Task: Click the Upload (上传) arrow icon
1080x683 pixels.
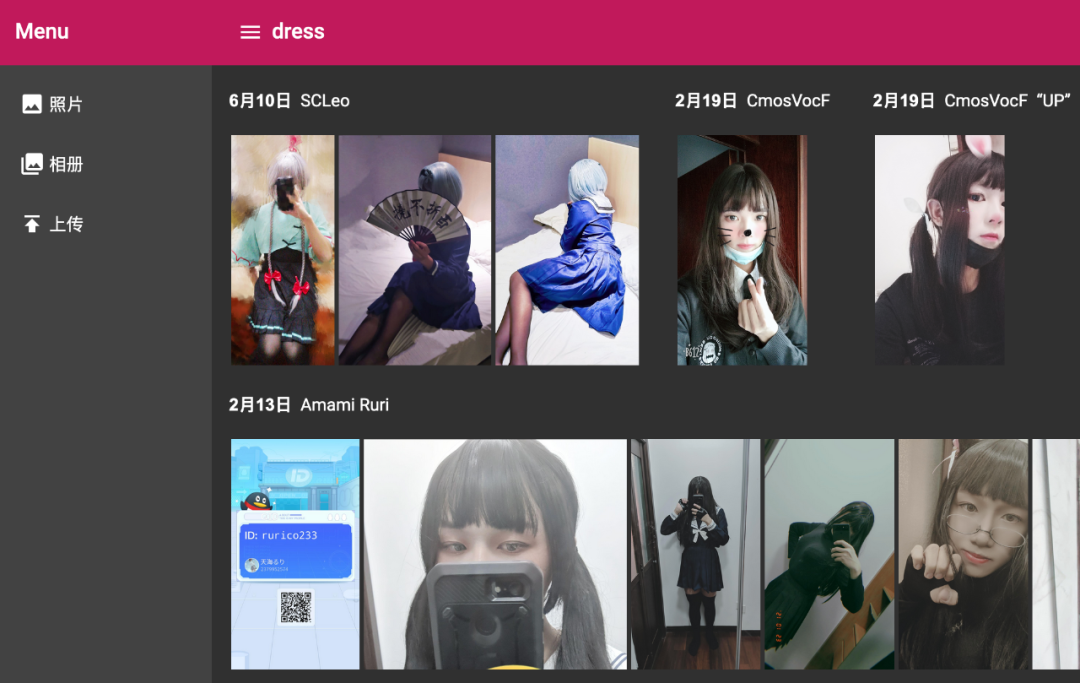Action: pyautogui.click(x=32, y=224)
